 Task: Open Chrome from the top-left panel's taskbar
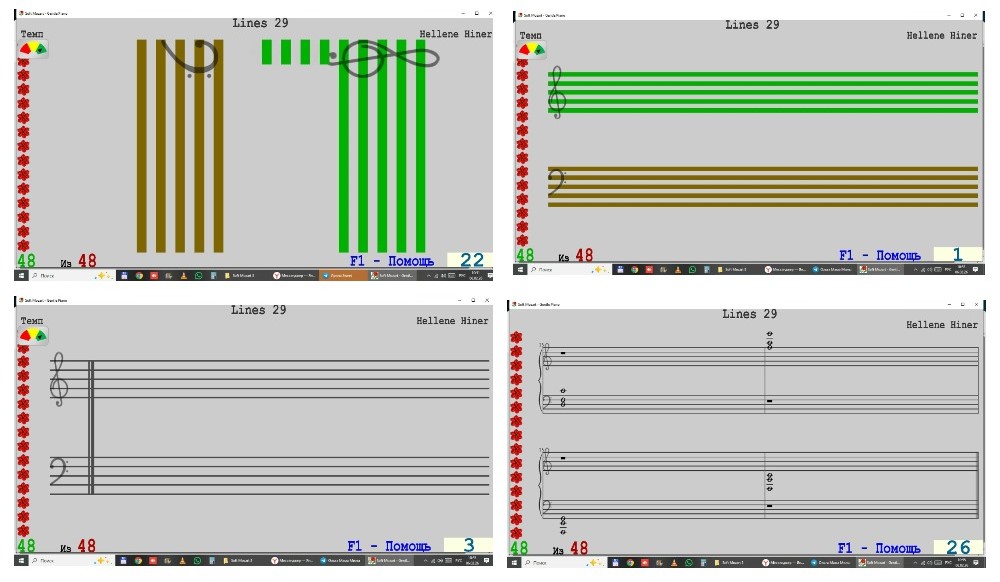click(x=139, y=275)
